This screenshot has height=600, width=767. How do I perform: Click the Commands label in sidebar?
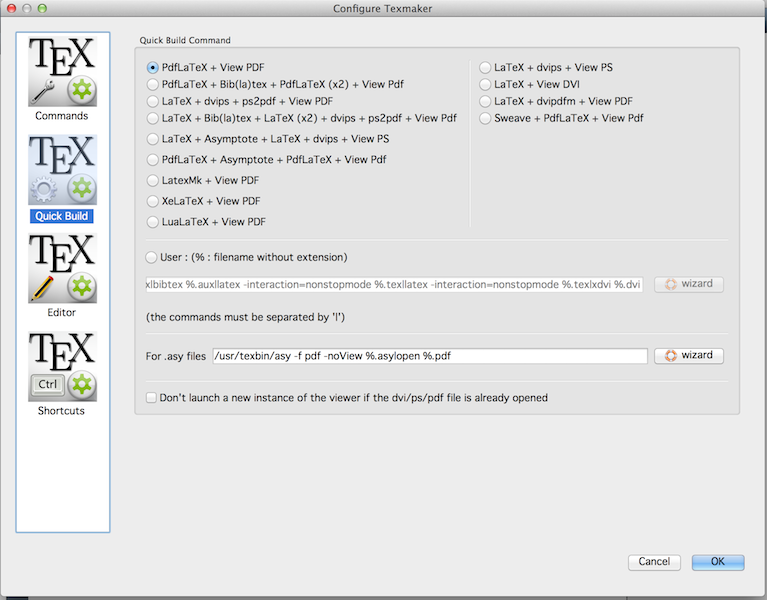tap(62, 116)
